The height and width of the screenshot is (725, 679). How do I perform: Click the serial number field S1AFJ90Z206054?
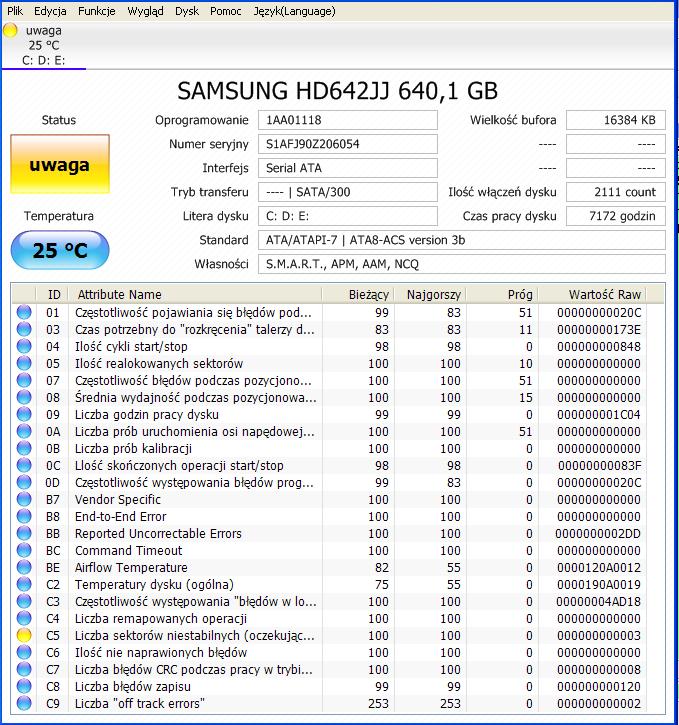(348, 144)
